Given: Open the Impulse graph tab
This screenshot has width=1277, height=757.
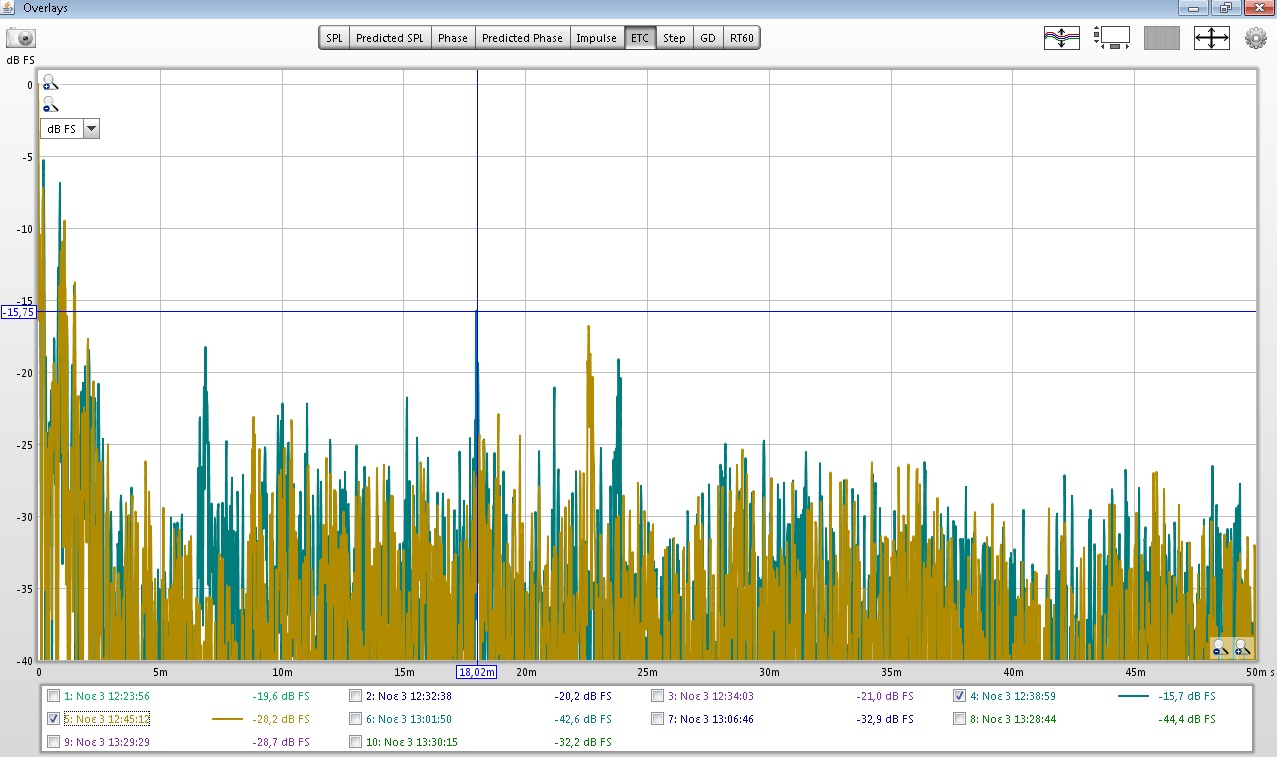Looking at the screenshot, I should pos(596,38).
